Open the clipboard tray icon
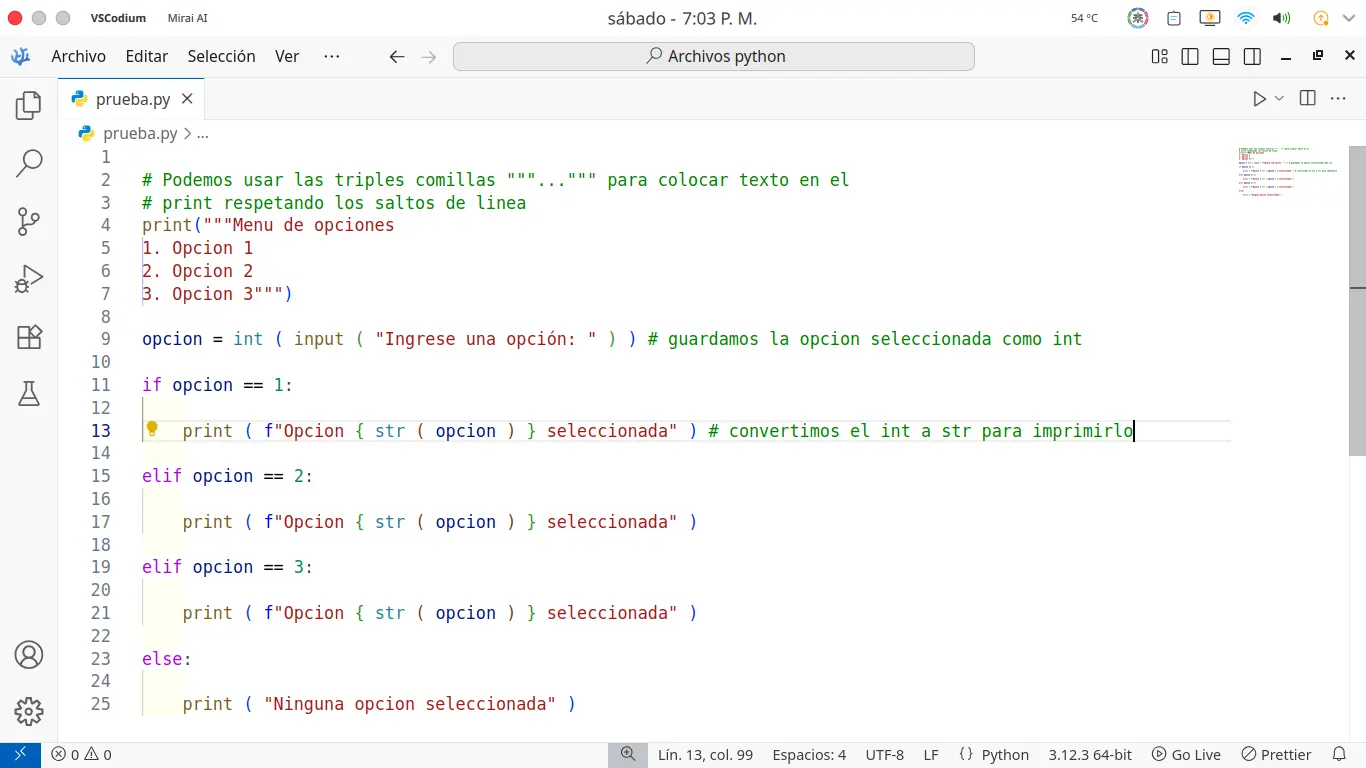The image size is (1366, 768). [x=1174, y=18]
